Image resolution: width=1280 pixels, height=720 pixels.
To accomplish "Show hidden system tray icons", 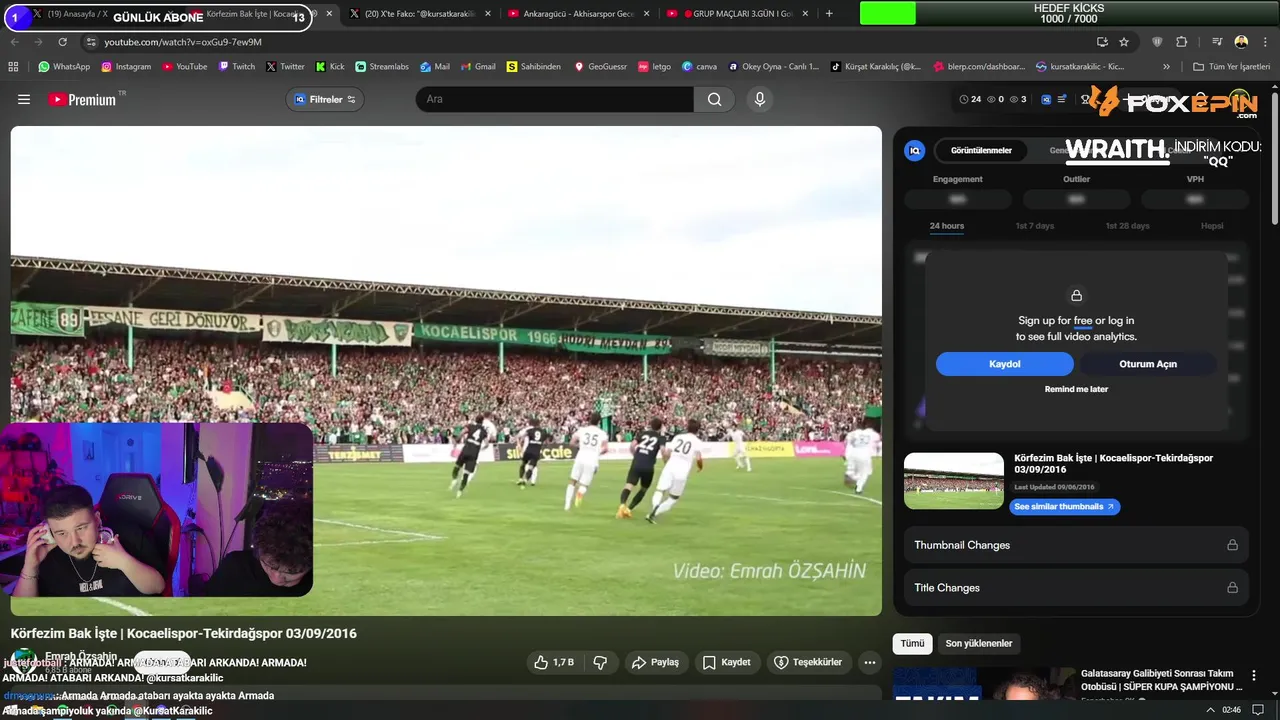I will (x=1210, y=710).
